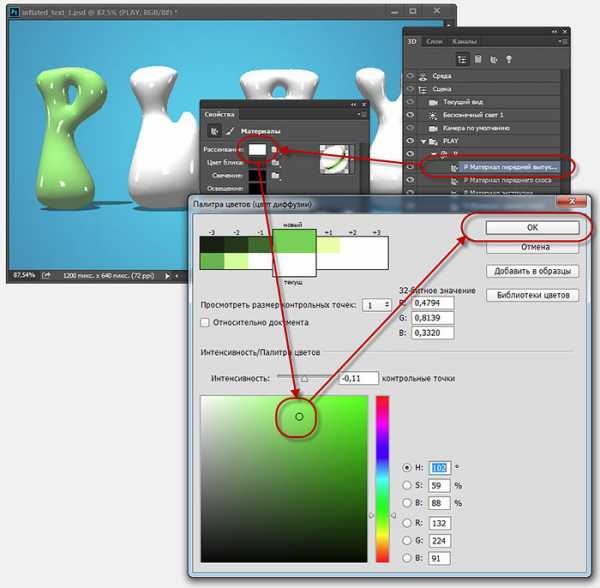Hide the highlighted P Материал row
The image size is (600, 588).
(x=410, y=167)
